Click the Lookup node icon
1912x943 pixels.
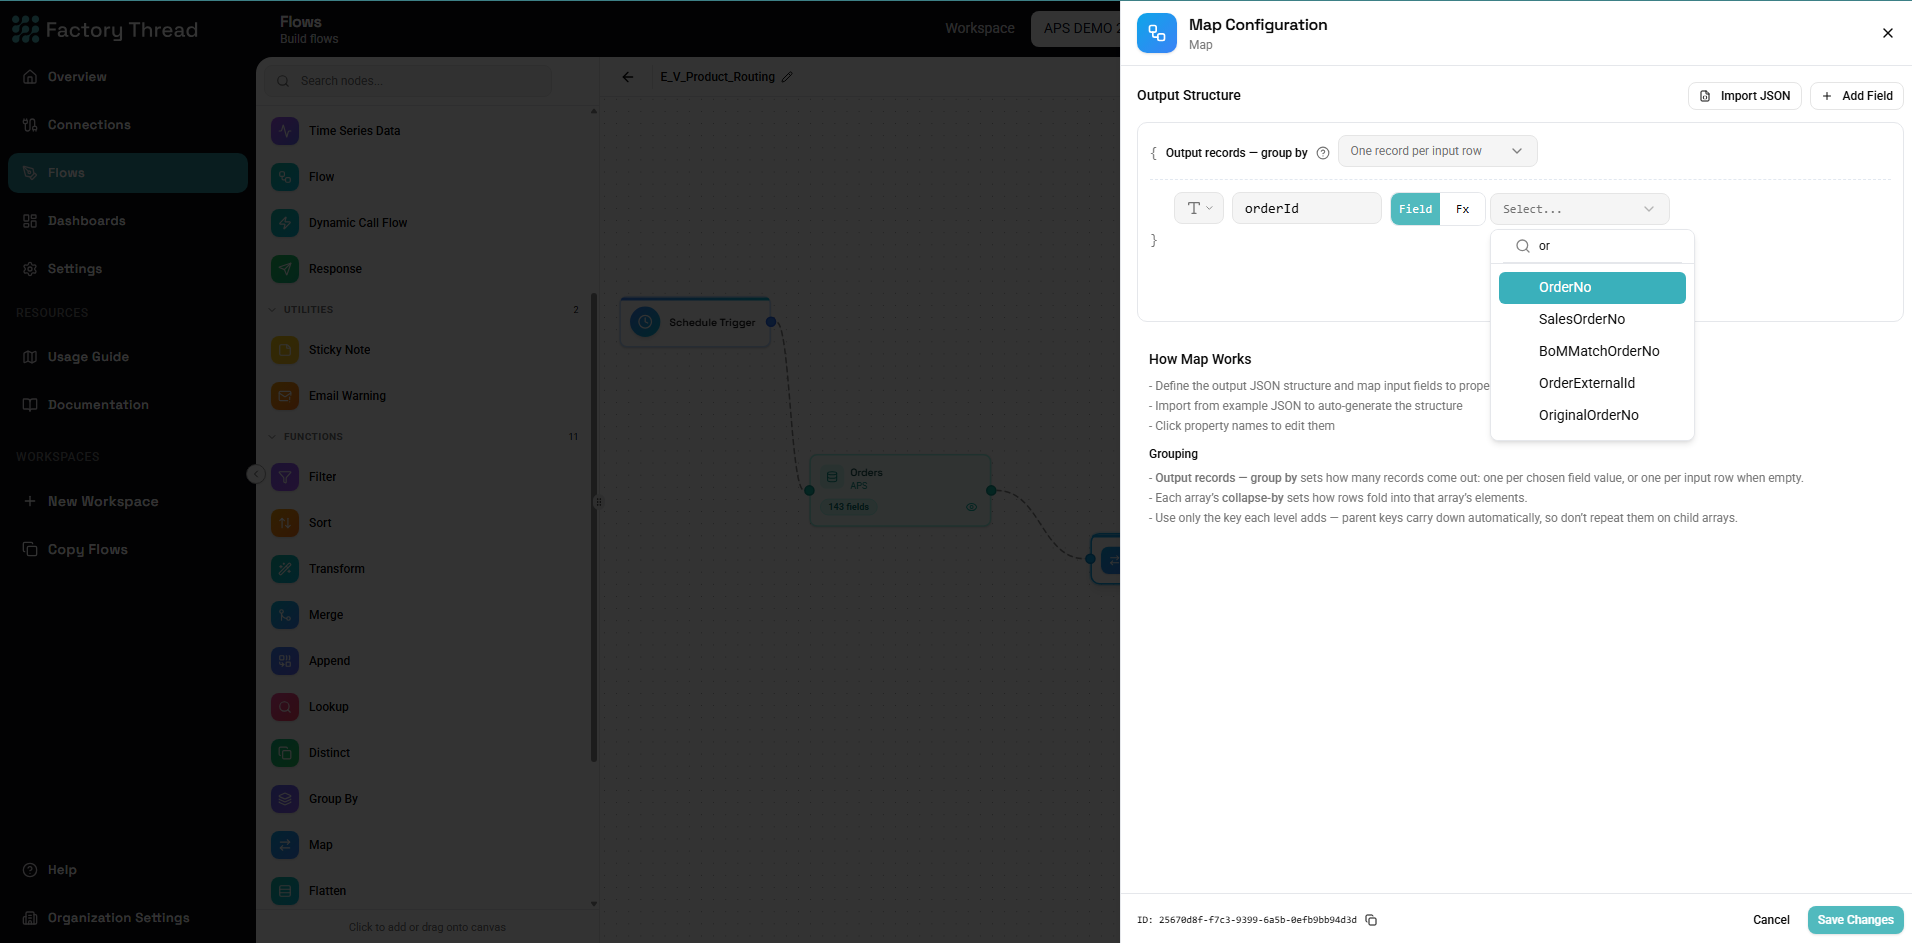(285, 707)
